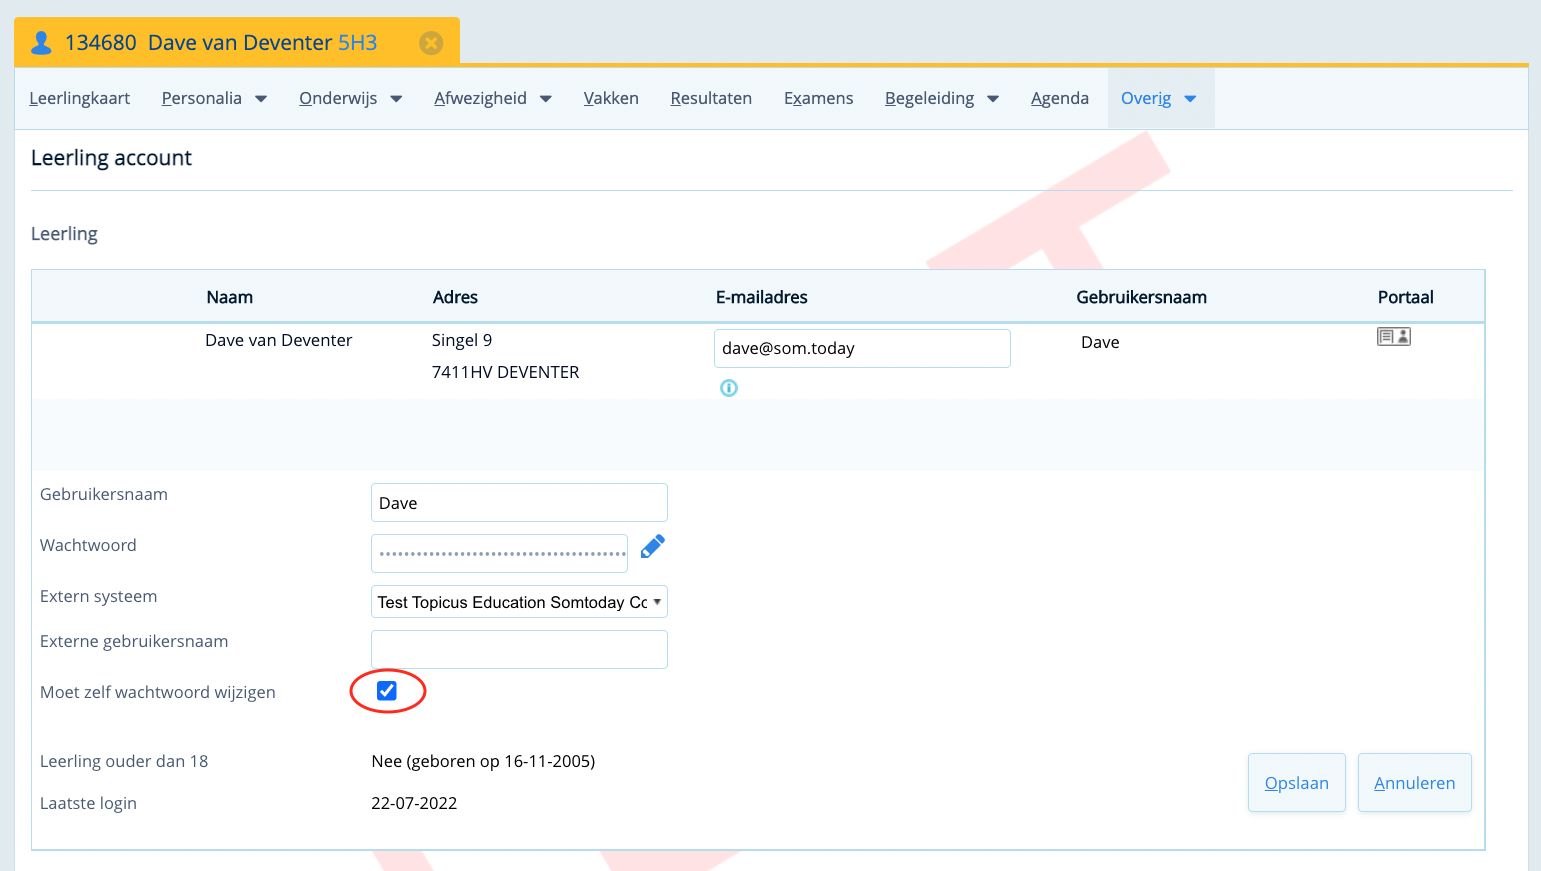The image size is (1541, 871).
Task: Click the name Dave van Deventer in the table
Action: point(279,340)
